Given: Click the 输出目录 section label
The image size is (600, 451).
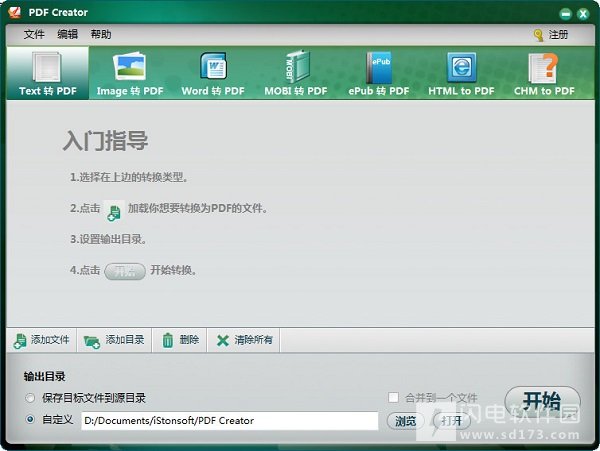Looking at the screenshot, I should click(x=44, y=376).
